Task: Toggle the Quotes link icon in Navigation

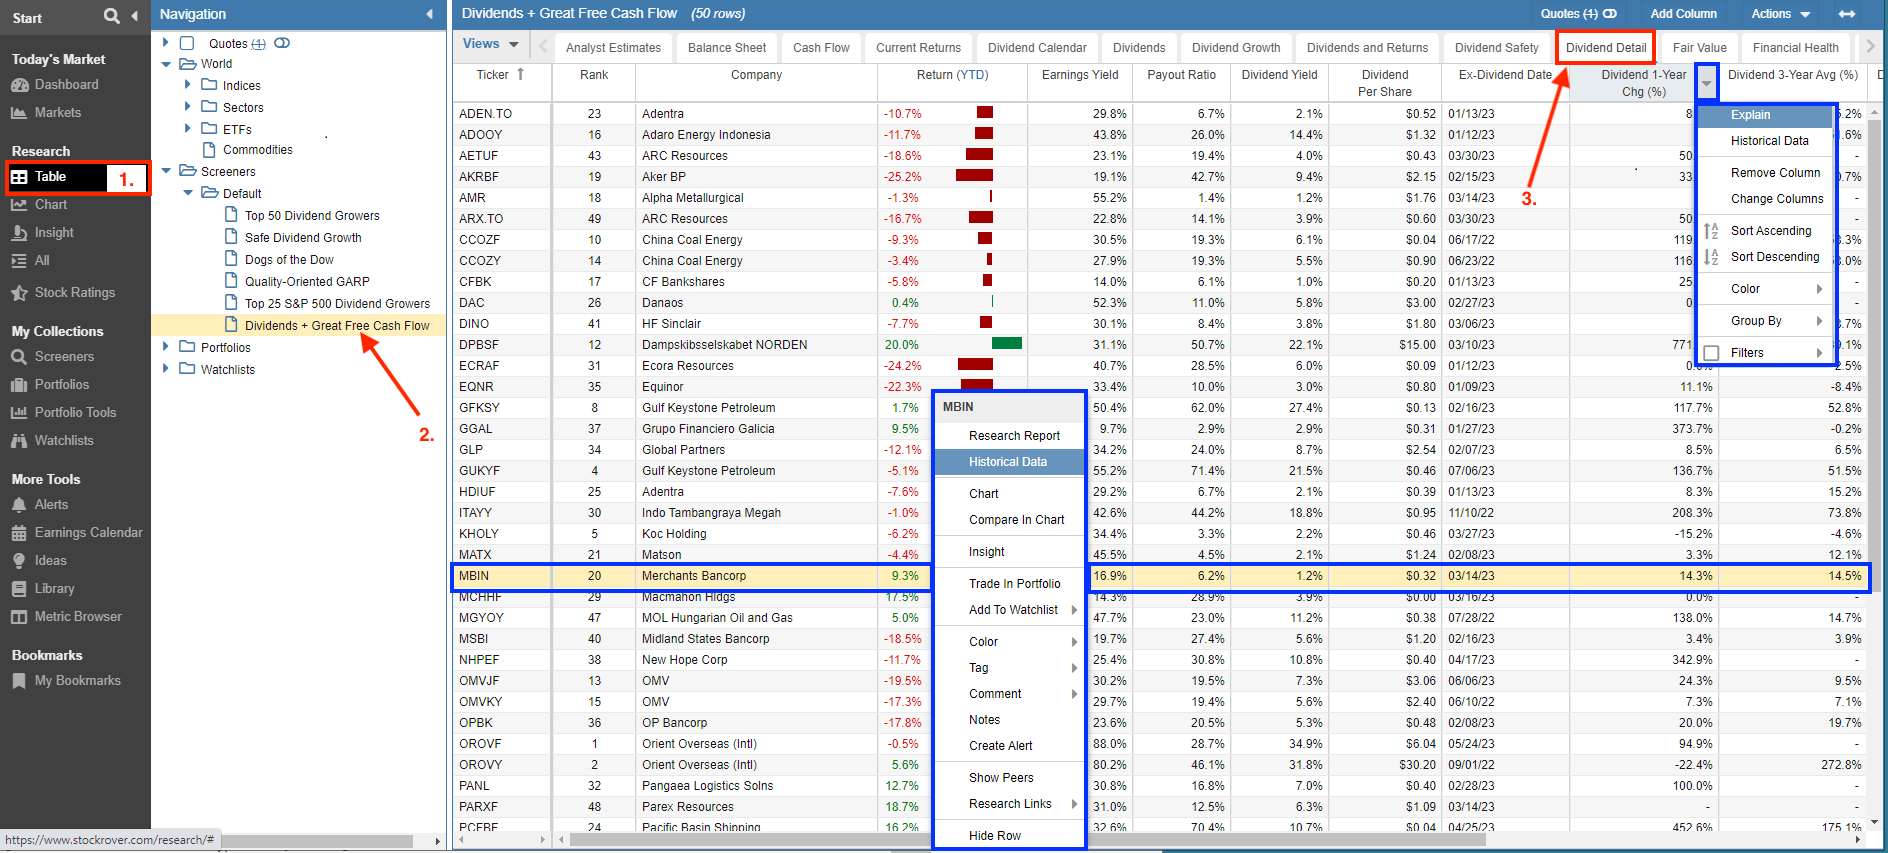Action: click(282, 43)
